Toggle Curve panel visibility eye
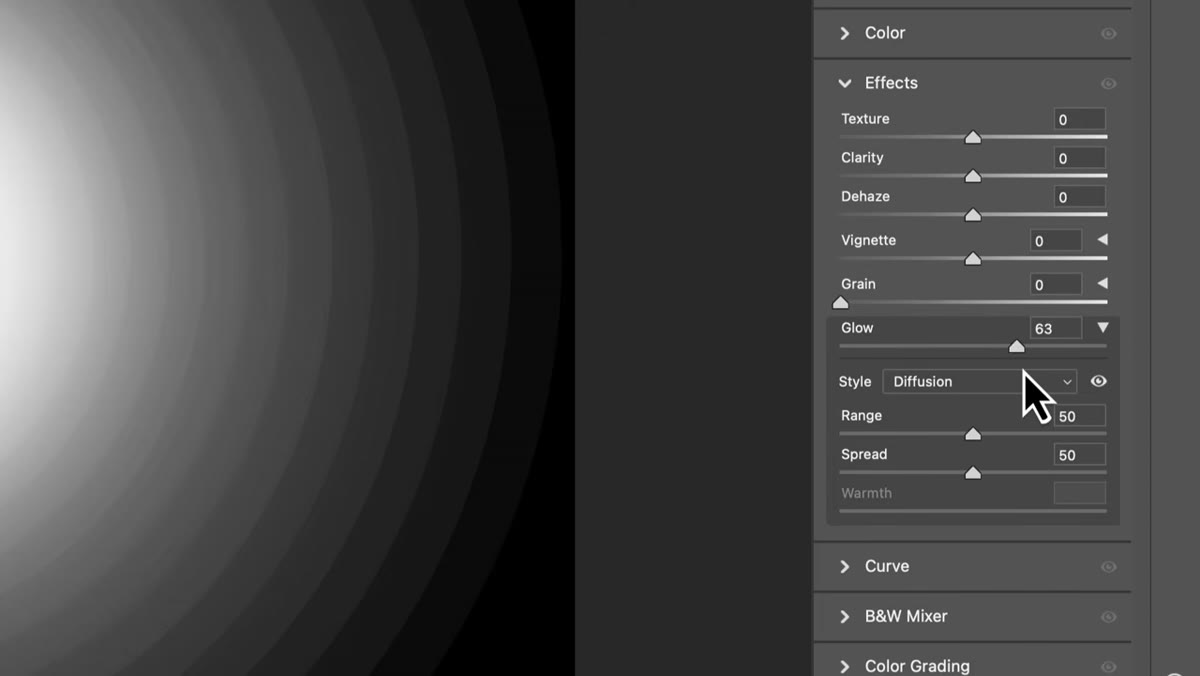Screen dimensions: 1200x676 (1108, 567)
